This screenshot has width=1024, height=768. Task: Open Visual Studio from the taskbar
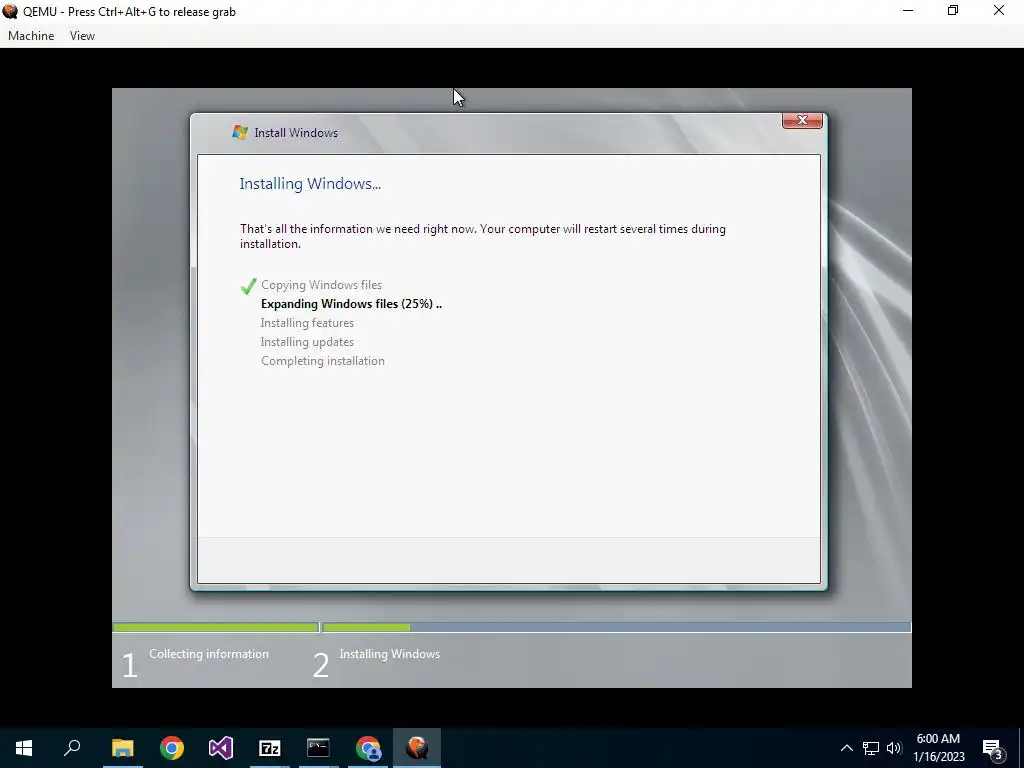click(x=221, y=748)
